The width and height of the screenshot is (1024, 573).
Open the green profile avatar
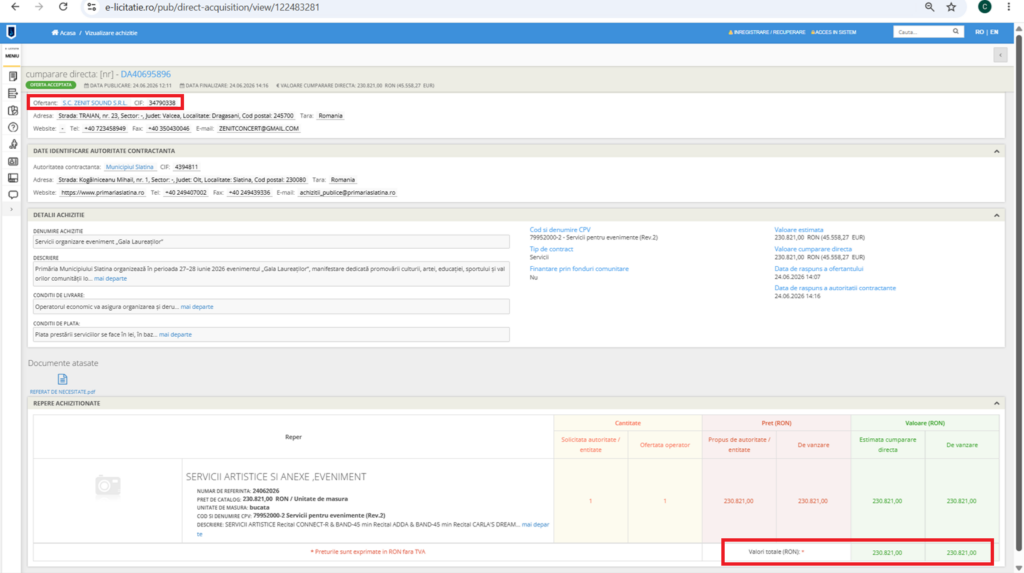(985, 7)
